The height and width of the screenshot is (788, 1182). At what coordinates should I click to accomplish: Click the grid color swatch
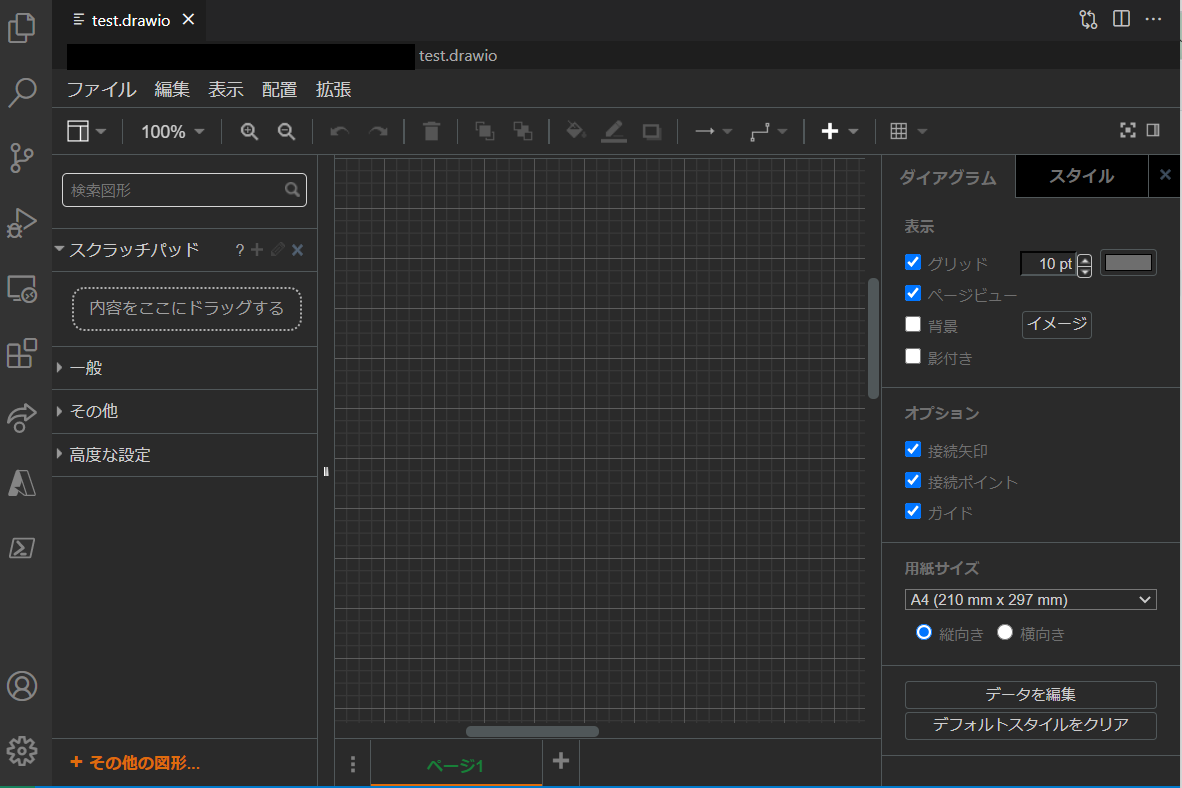[1128, 262]
